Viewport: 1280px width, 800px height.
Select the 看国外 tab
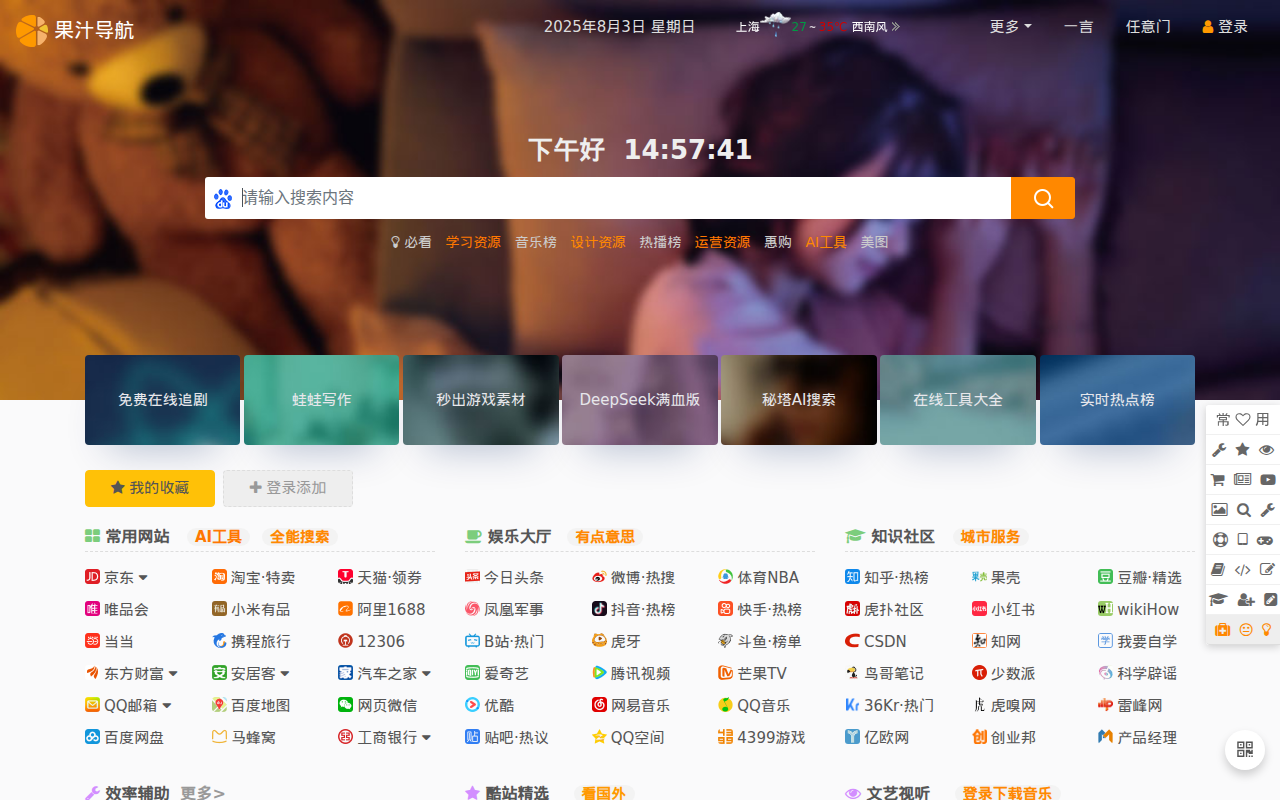(603, 793)
